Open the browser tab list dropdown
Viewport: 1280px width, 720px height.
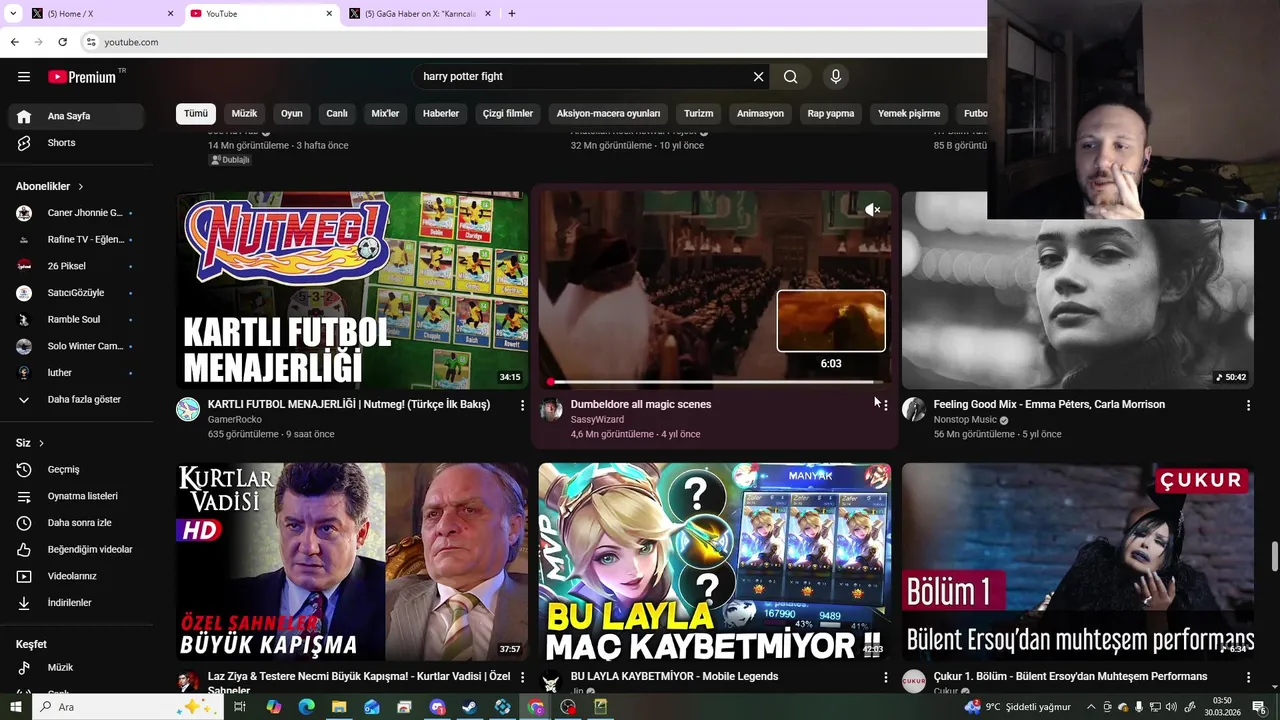pos(13,14)
